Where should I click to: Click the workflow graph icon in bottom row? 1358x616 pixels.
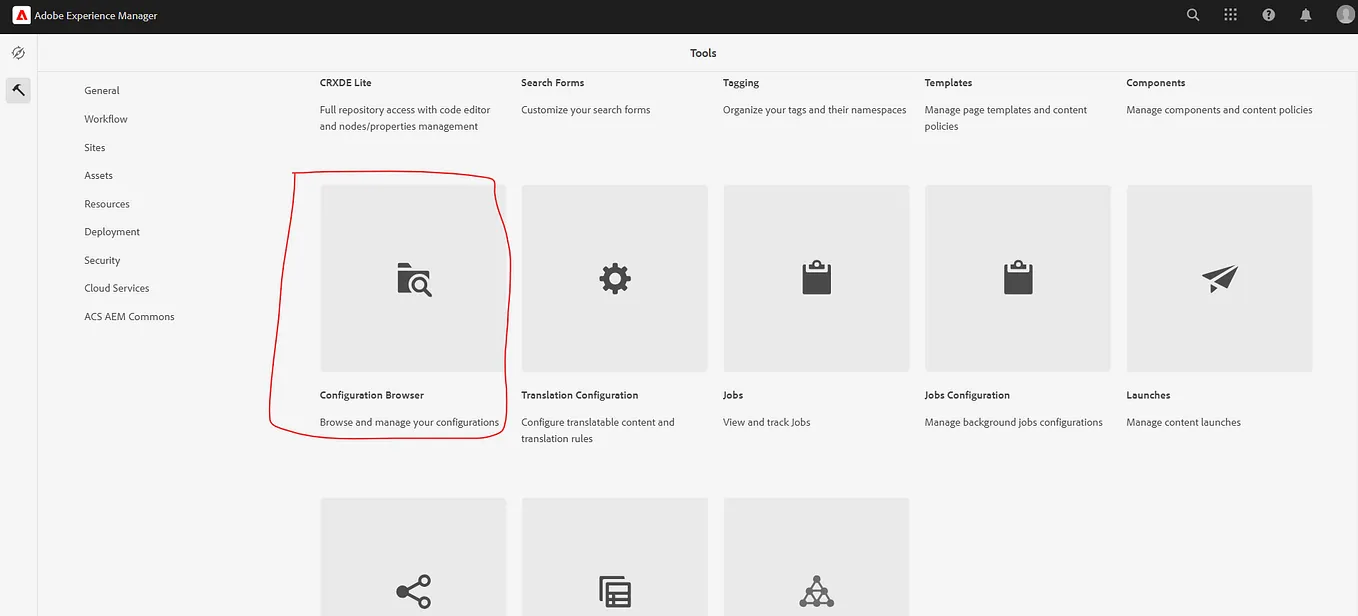(816, 591)
